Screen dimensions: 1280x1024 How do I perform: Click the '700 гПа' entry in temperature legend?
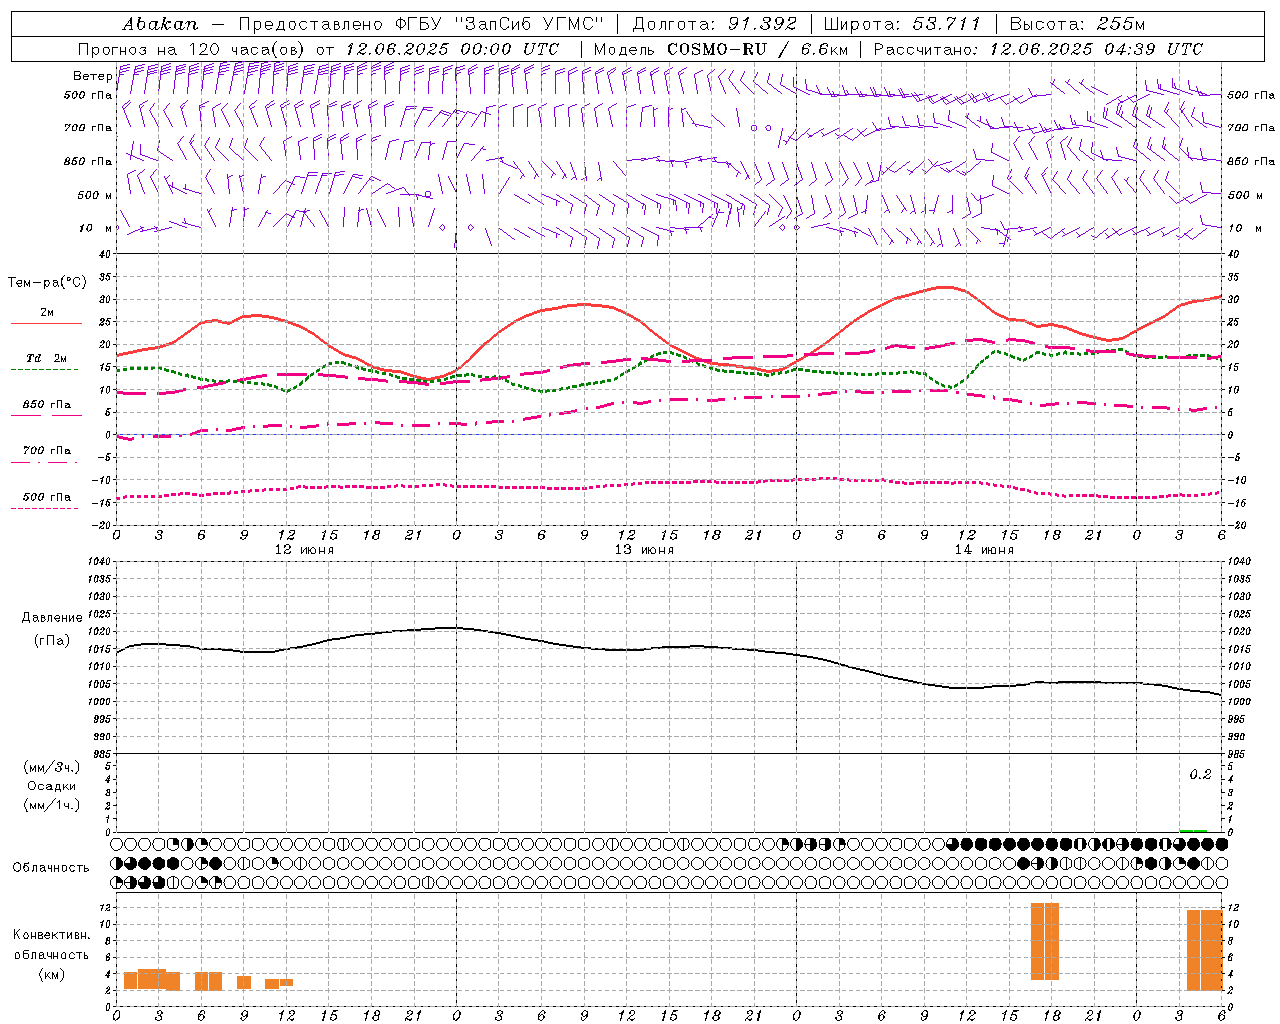coord(46,451)
